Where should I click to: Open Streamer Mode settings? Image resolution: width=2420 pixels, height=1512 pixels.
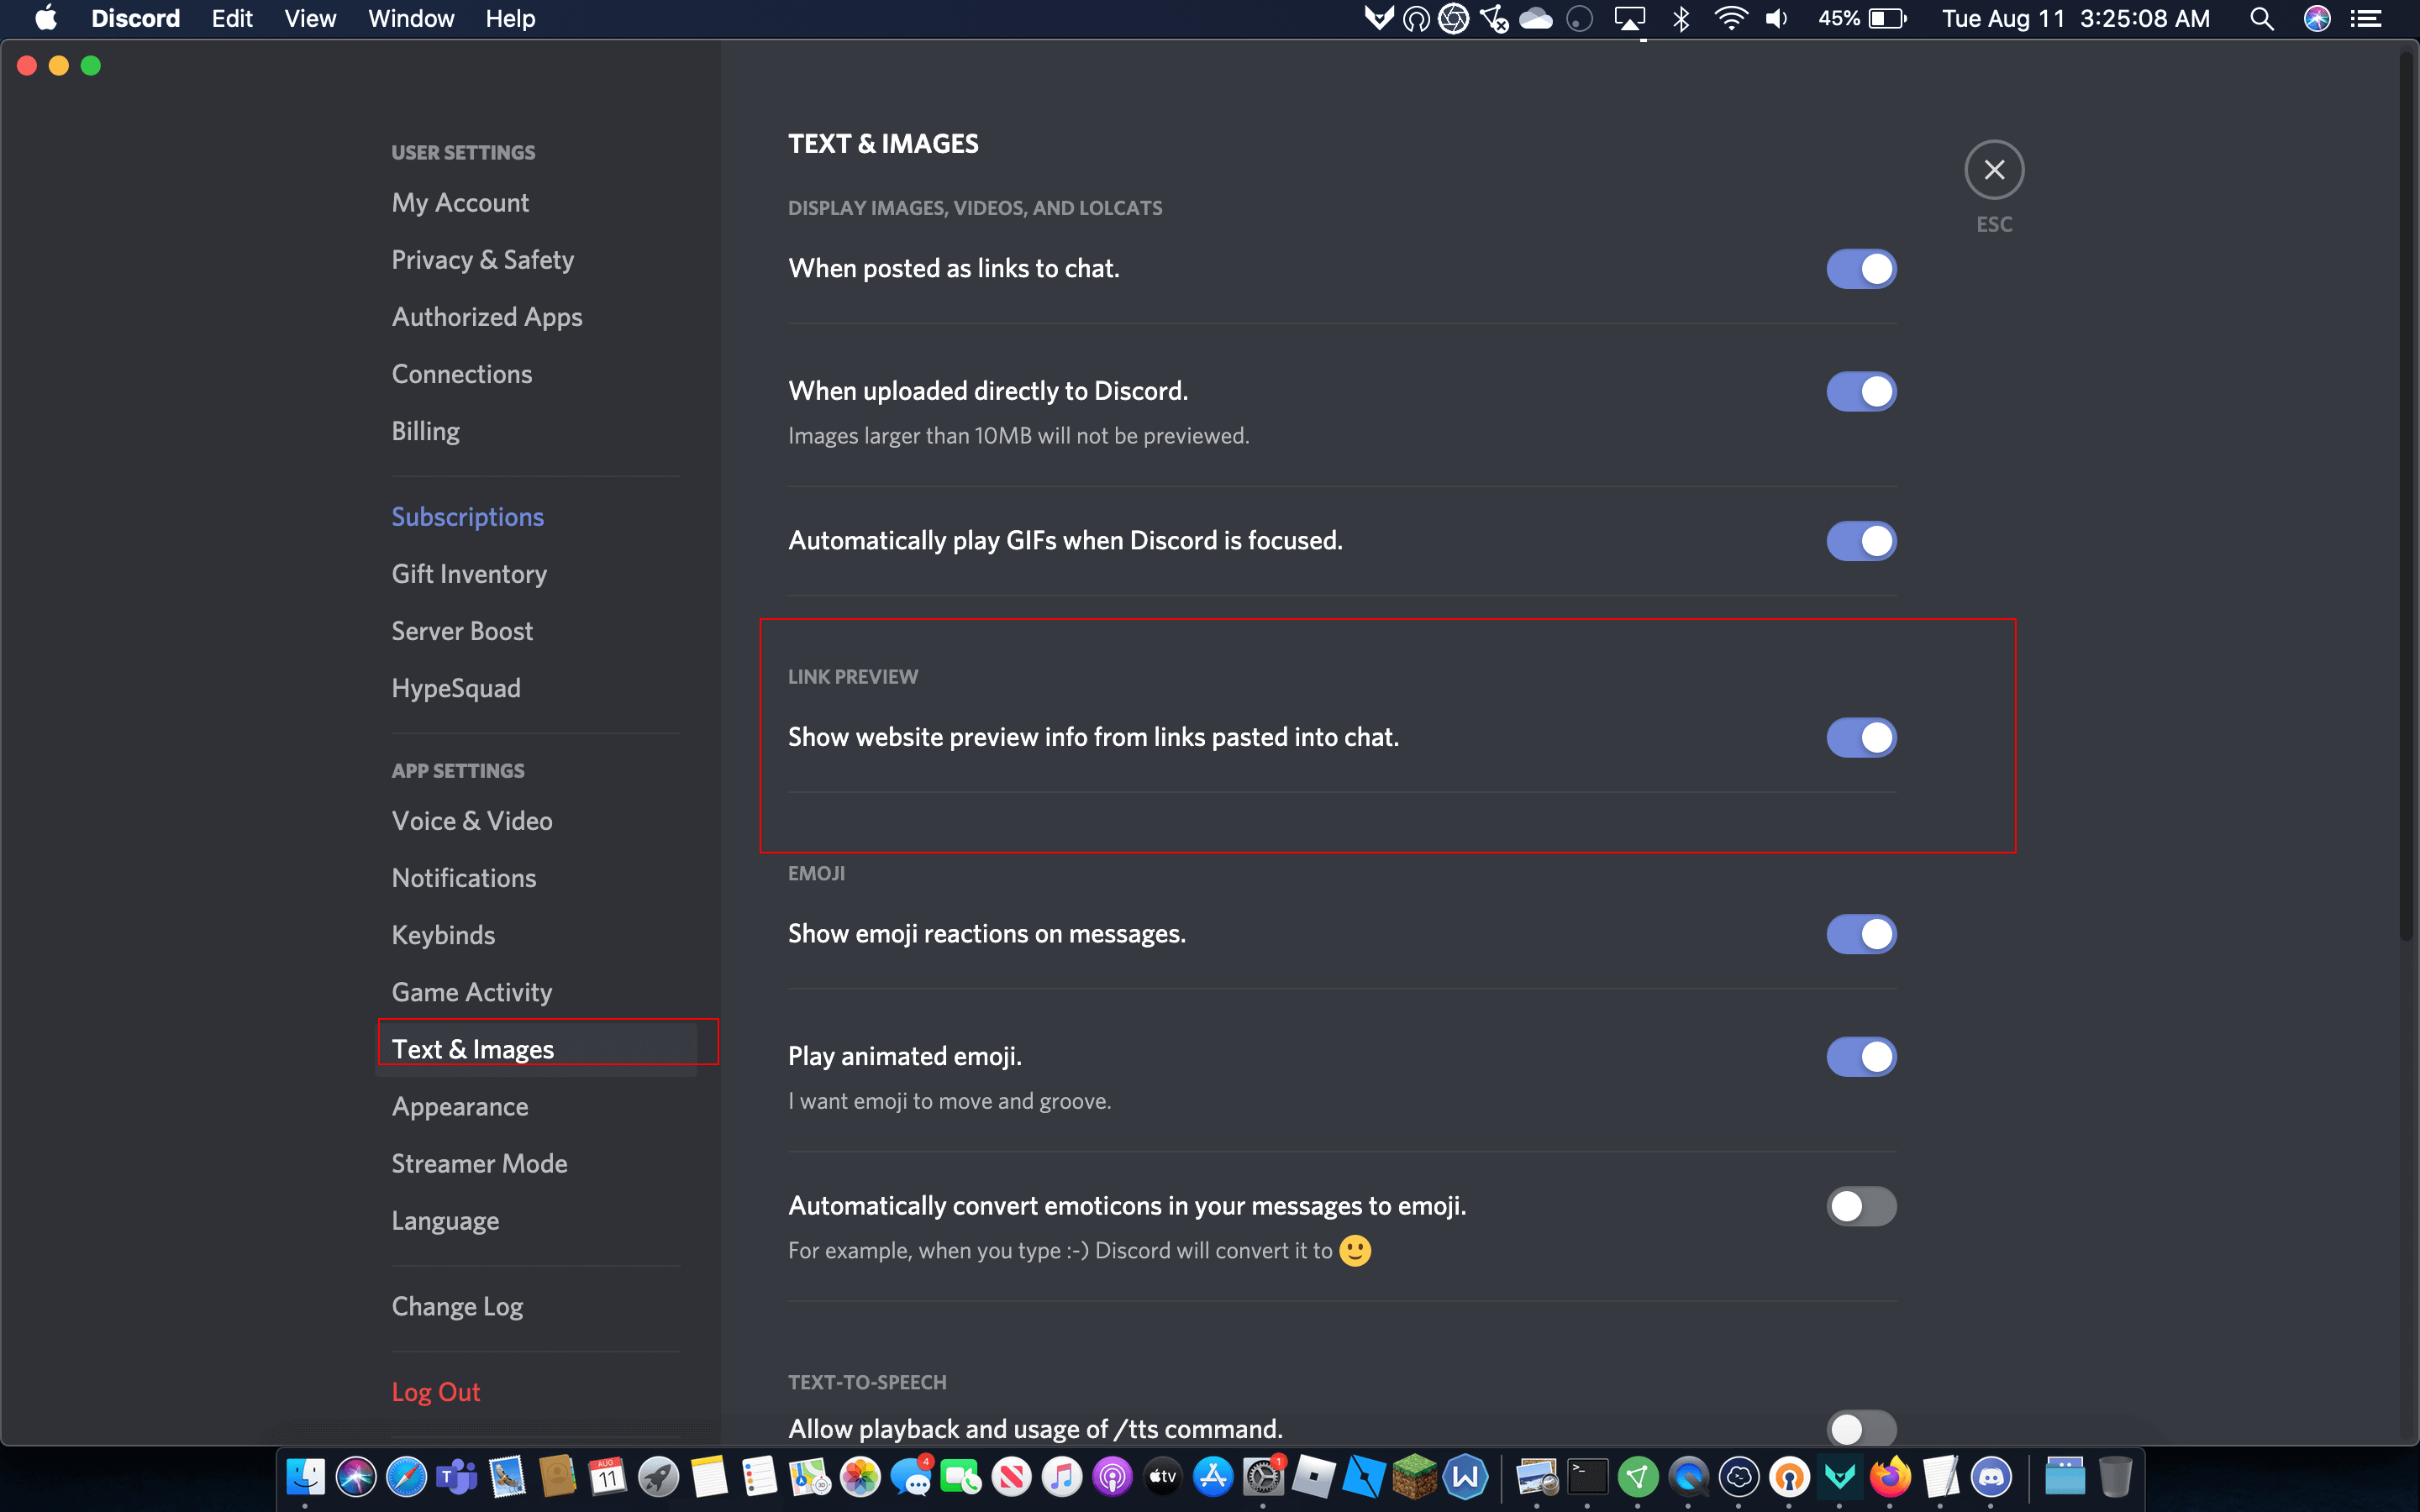(481, 1162)
